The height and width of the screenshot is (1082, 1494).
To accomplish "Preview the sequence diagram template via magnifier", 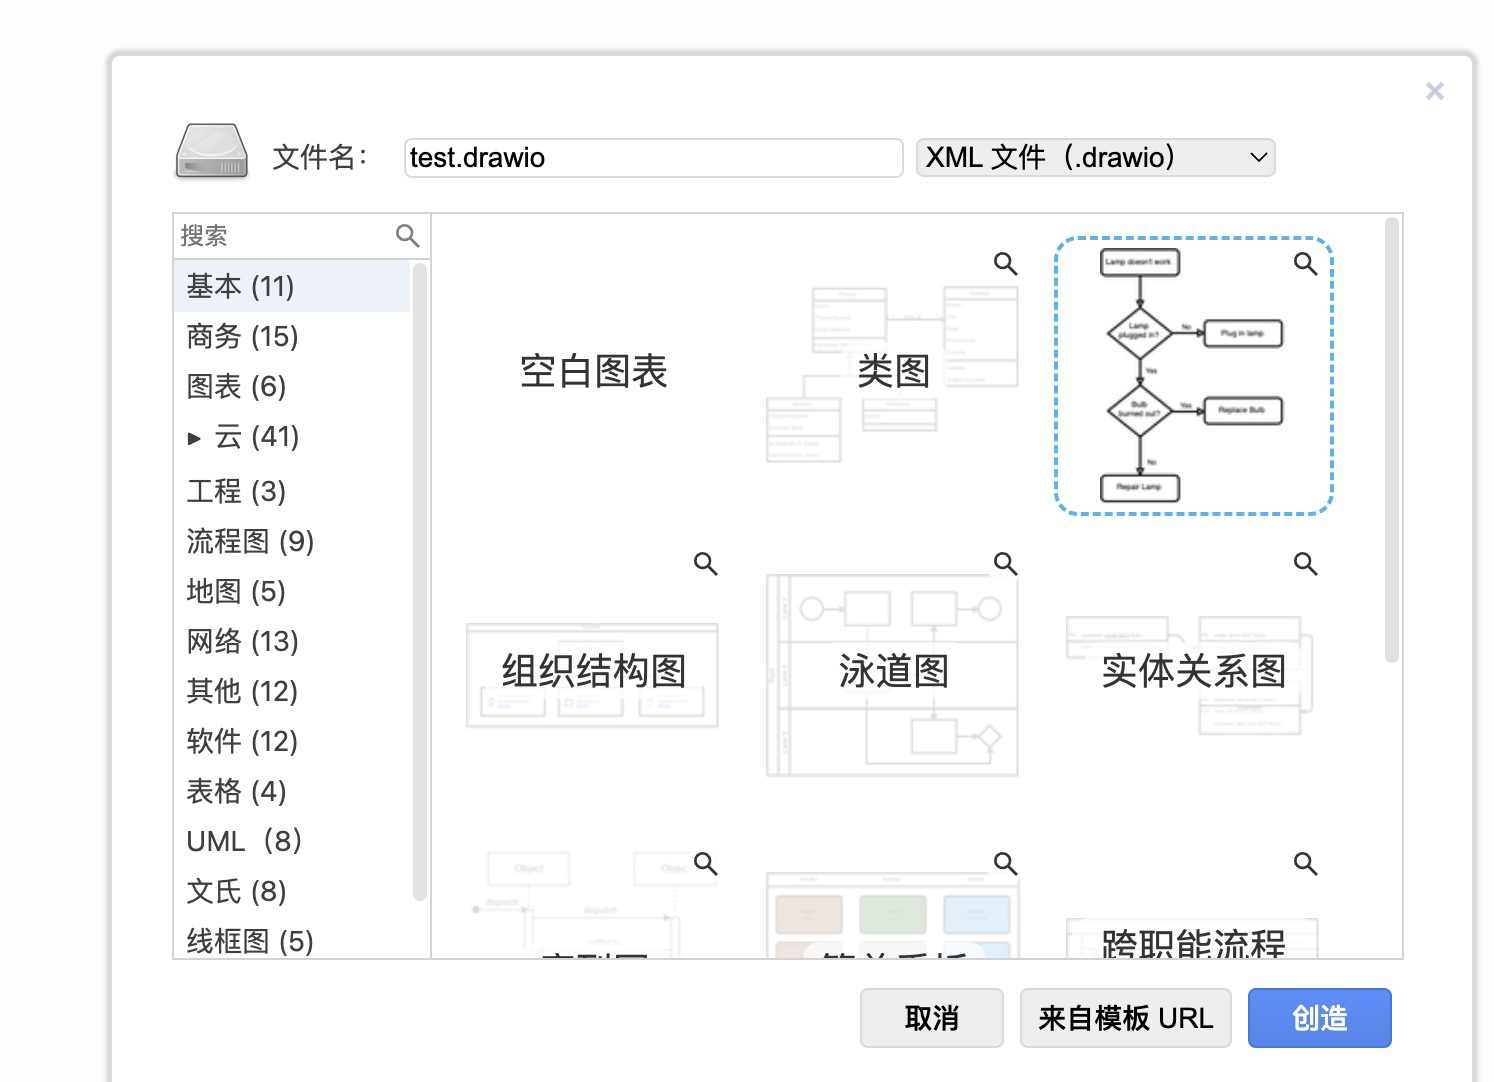I will coord(705,864).
